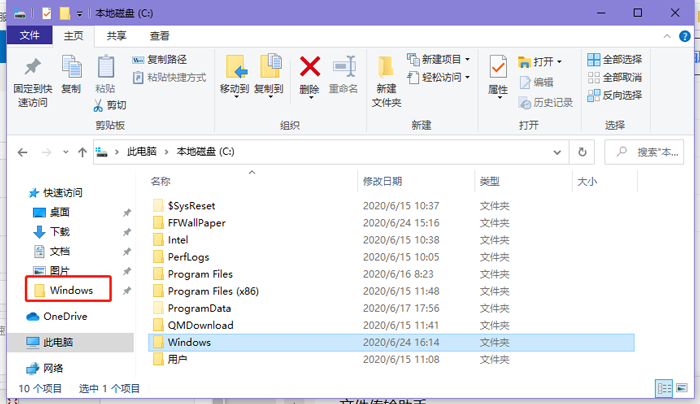Click Select all (全部选择)
The height and width of the screenshot is (404, 700).
point(615,59)
